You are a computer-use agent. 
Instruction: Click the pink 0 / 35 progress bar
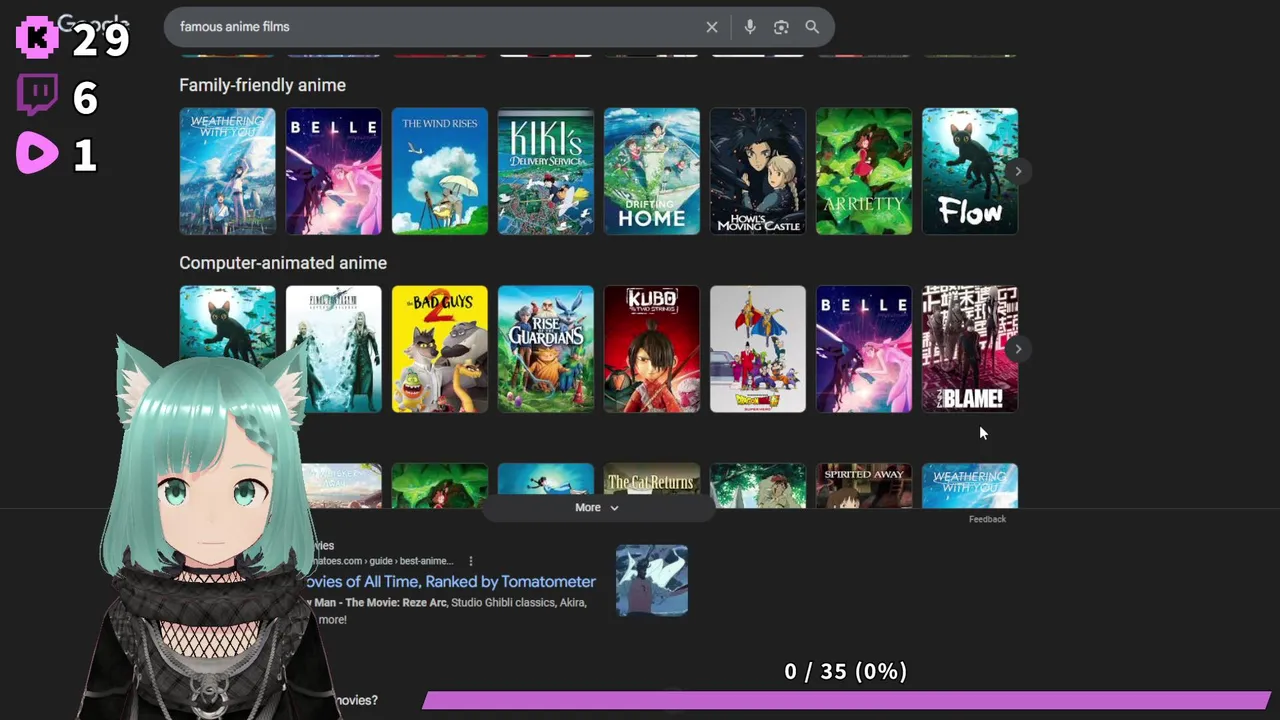click(846, 700)
